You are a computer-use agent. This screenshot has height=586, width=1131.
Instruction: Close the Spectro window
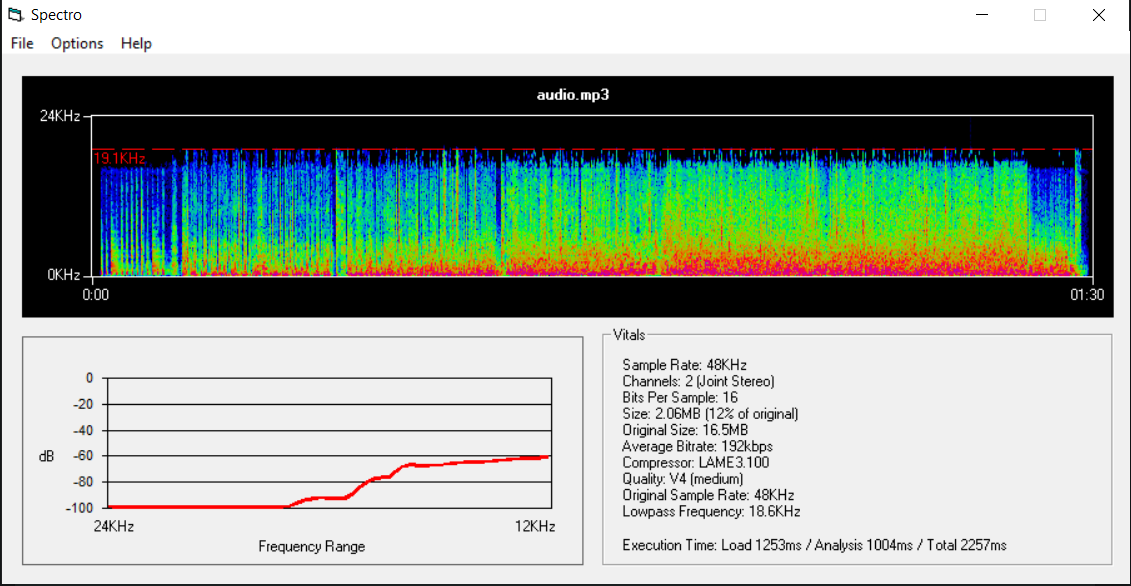point(1098,15)
